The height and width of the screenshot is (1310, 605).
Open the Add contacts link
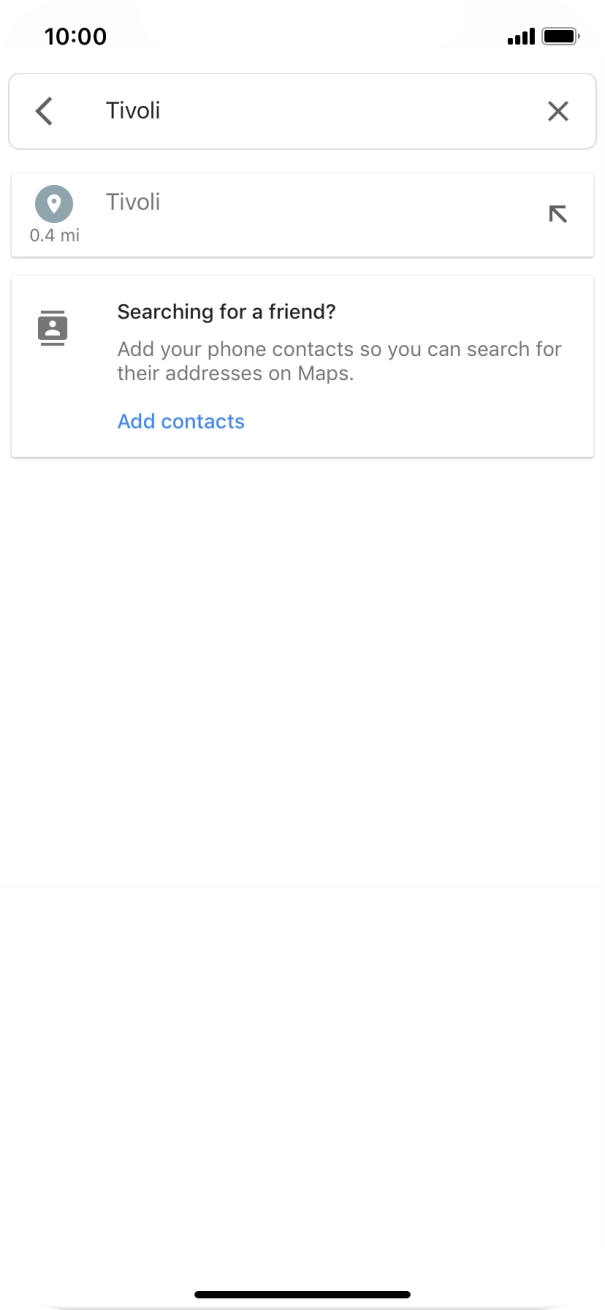point(181,421)
